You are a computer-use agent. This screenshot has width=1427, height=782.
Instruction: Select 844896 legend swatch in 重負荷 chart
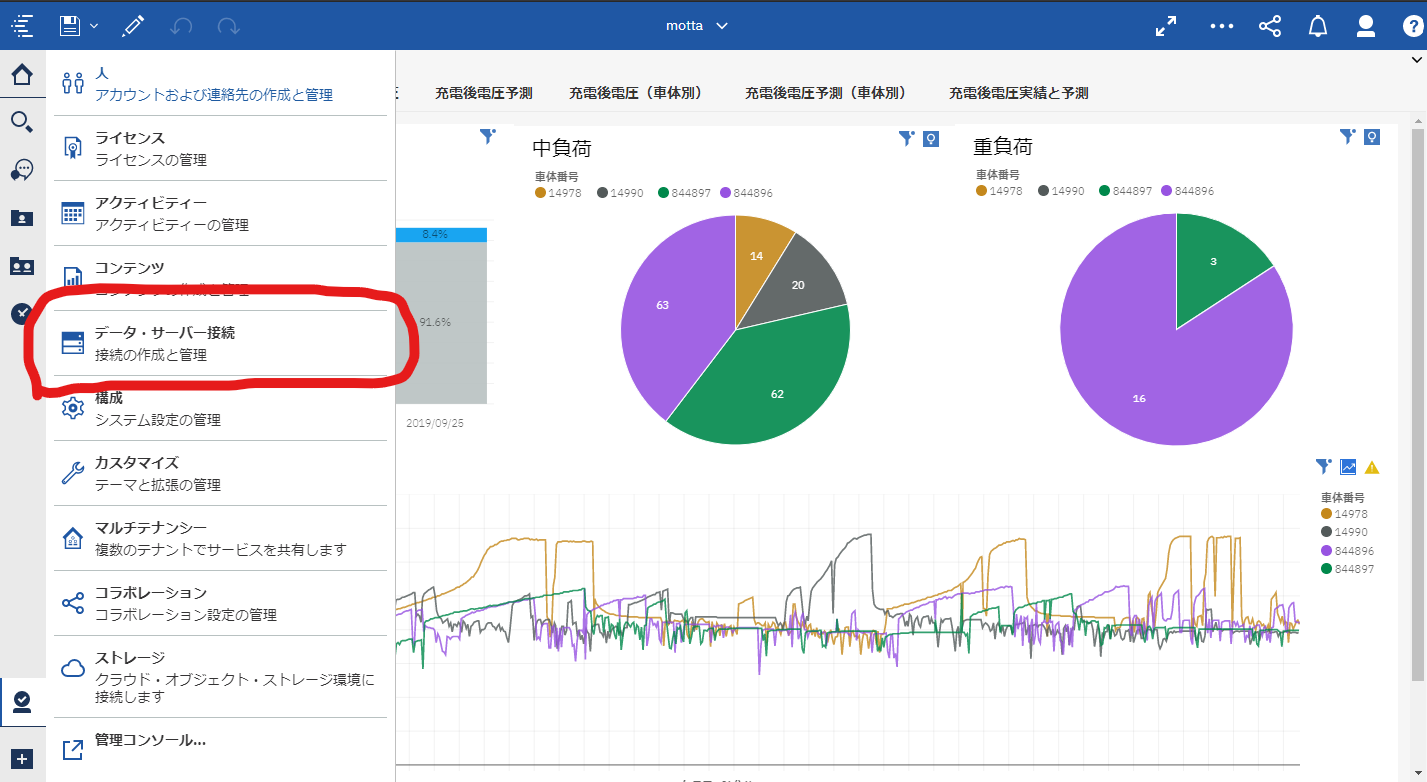pyautogui.click(x=1167, y=190)
